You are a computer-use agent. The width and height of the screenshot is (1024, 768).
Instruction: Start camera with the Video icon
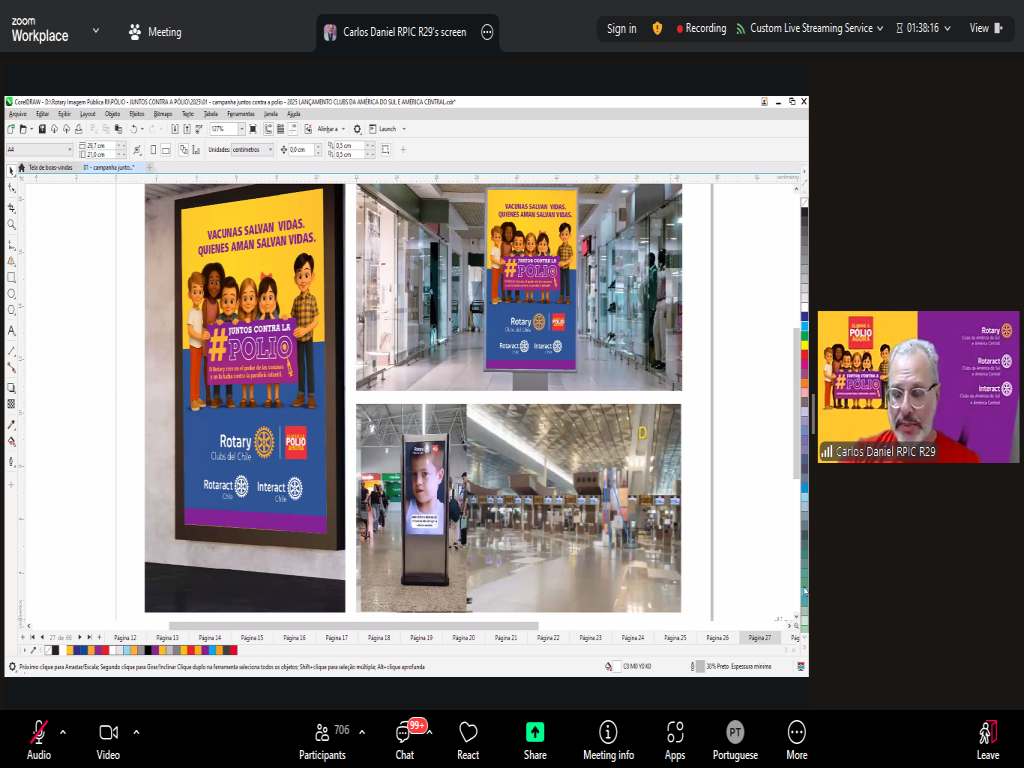click(108, 733)
